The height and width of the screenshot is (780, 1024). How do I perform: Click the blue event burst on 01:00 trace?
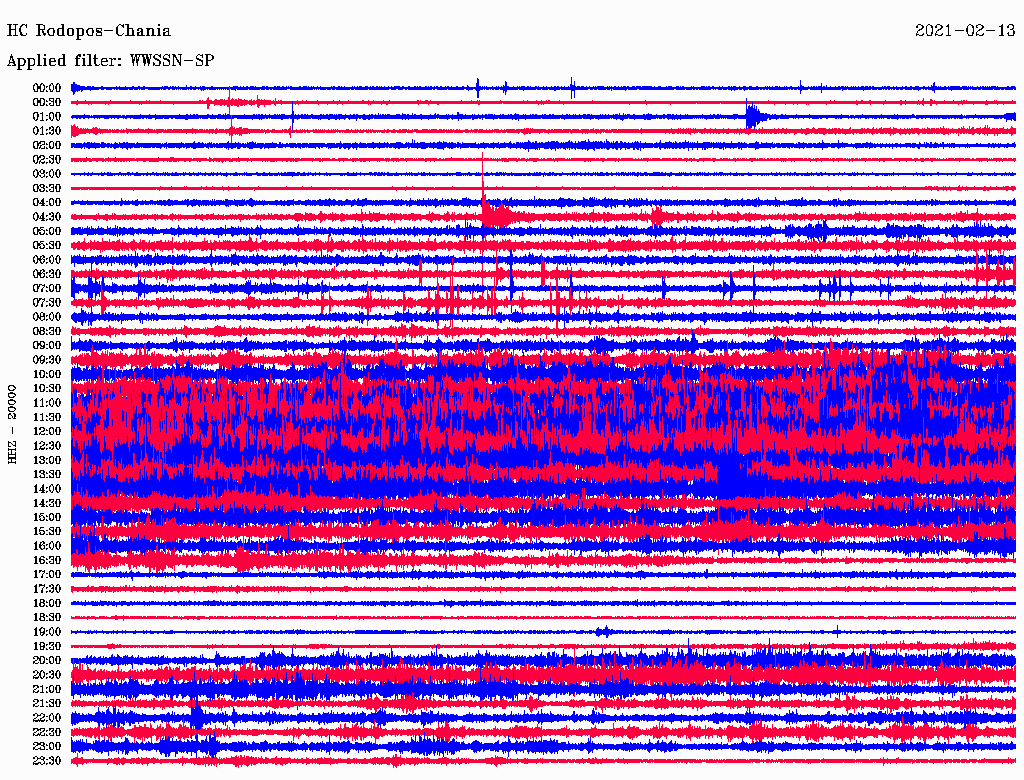point(753,116)
